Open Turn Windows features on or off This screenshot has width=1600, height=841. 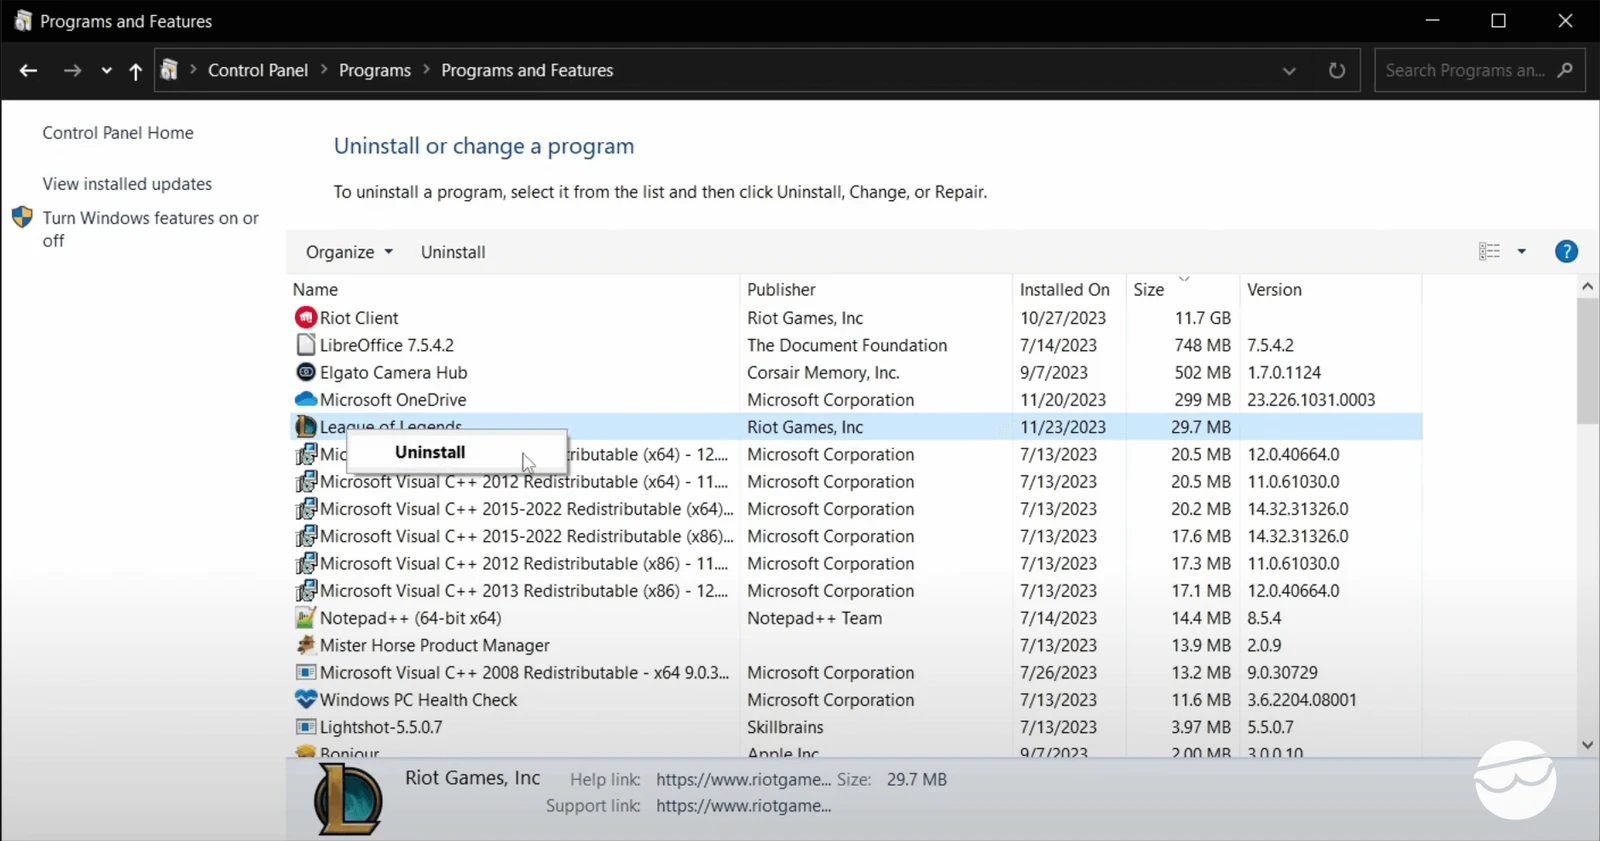click(150, 229)
